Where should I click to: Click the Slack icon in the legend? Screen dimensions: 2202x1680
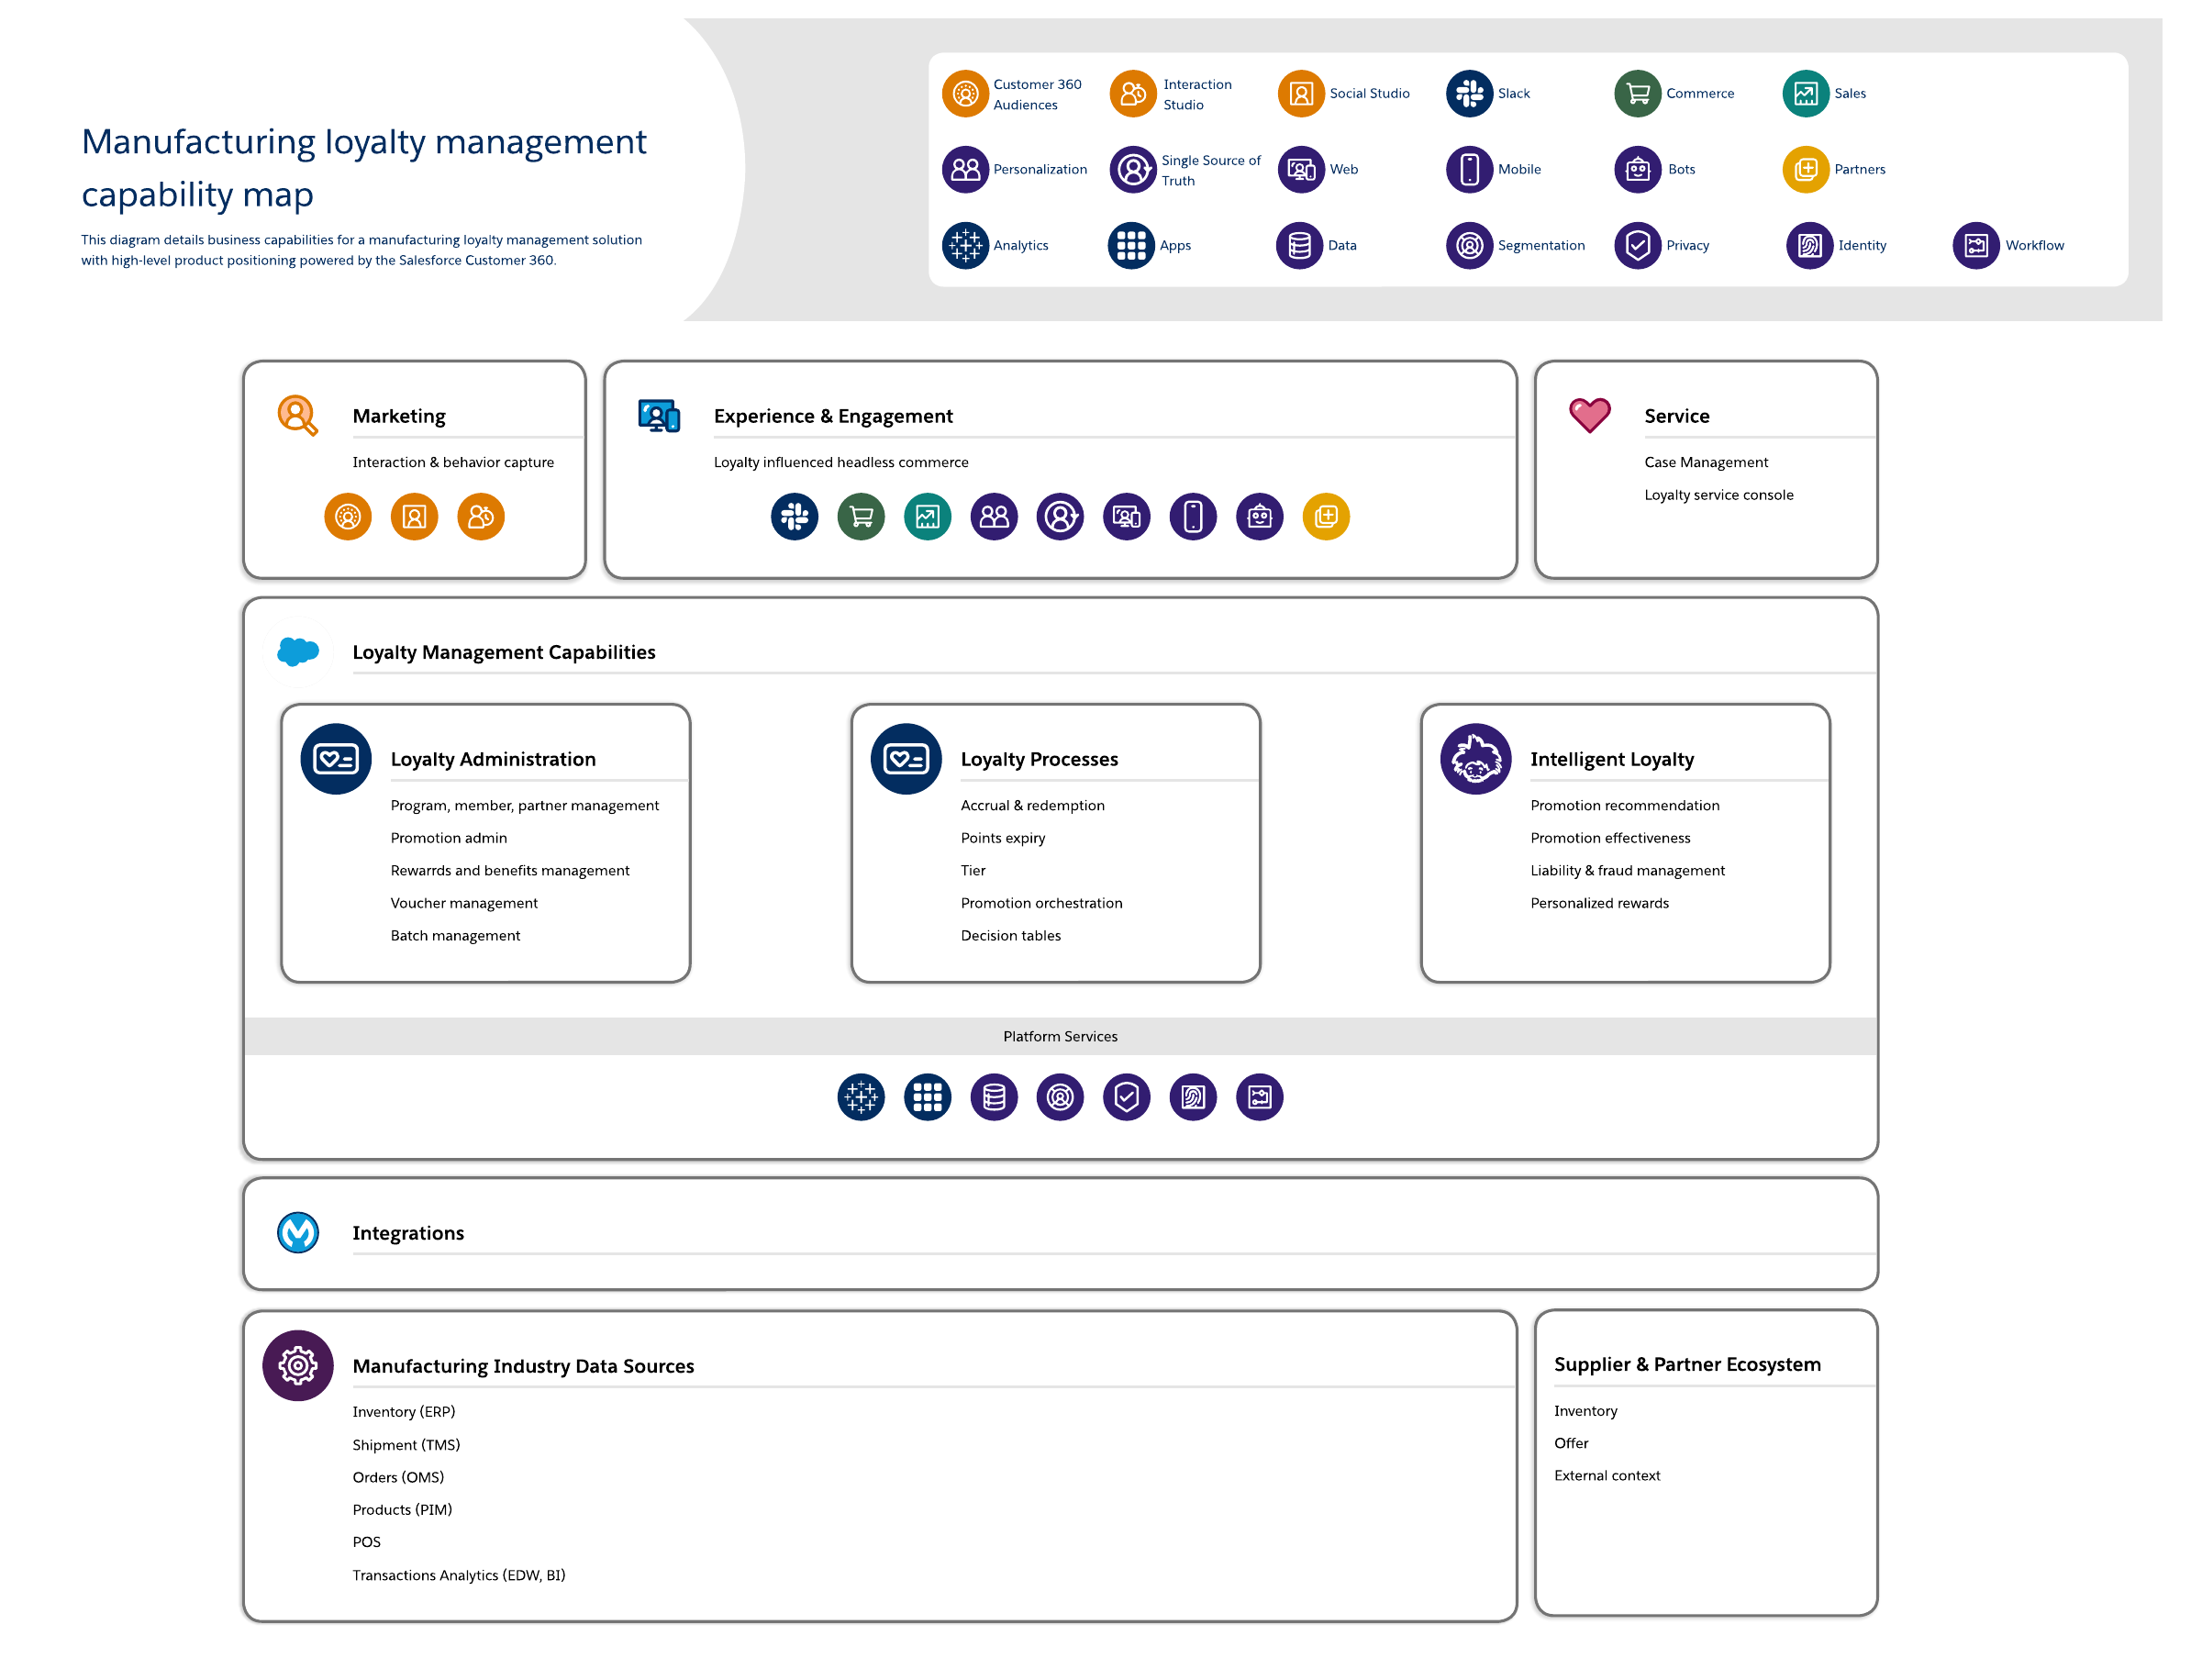tap(1468, 93)
